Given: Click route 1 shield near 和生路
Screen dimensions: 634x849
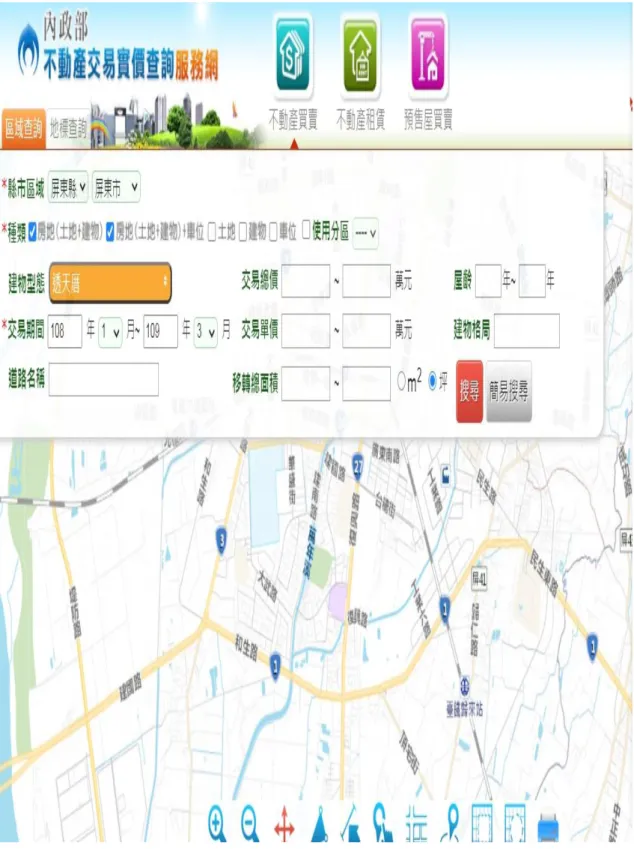Looking at the screenshot, I should tap(275, 666).
